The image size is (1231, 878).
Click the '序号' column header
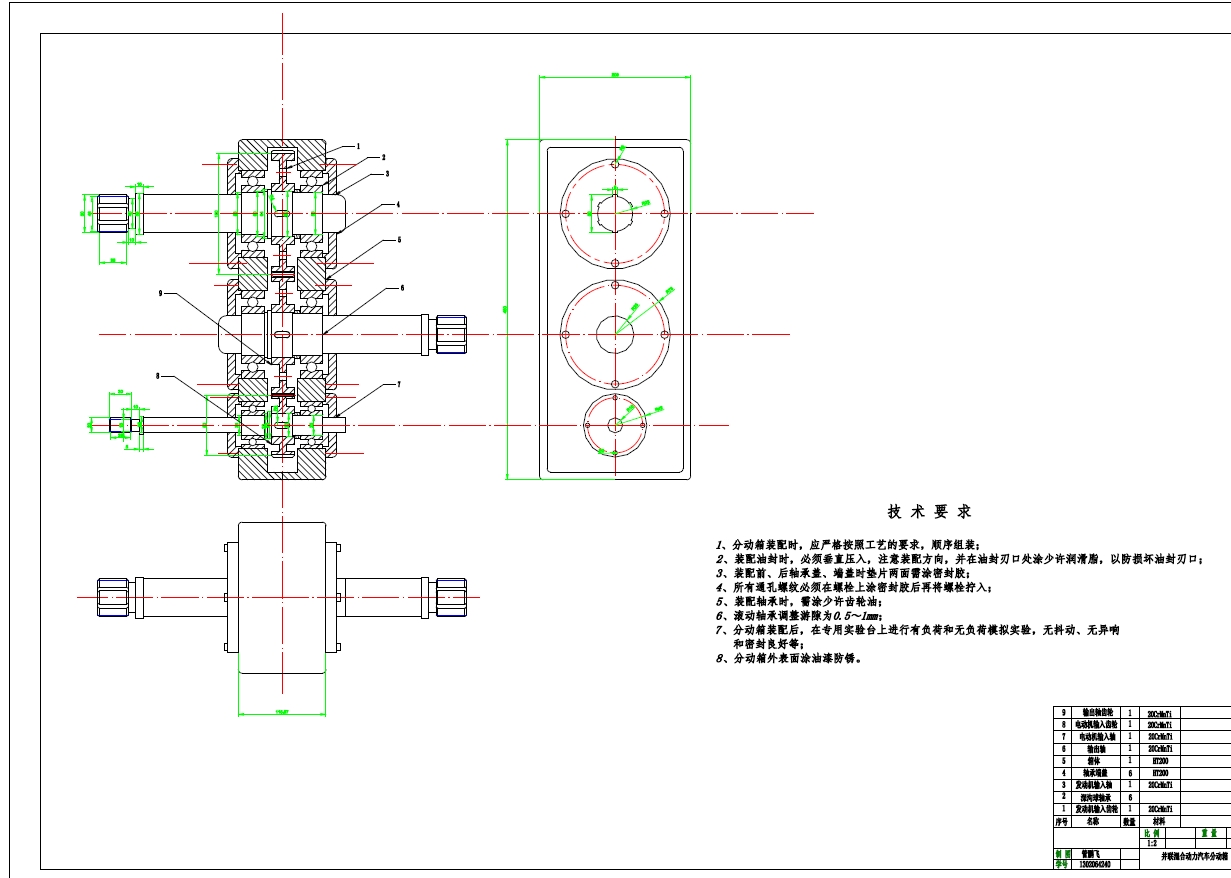click(x=1061, y=822)
